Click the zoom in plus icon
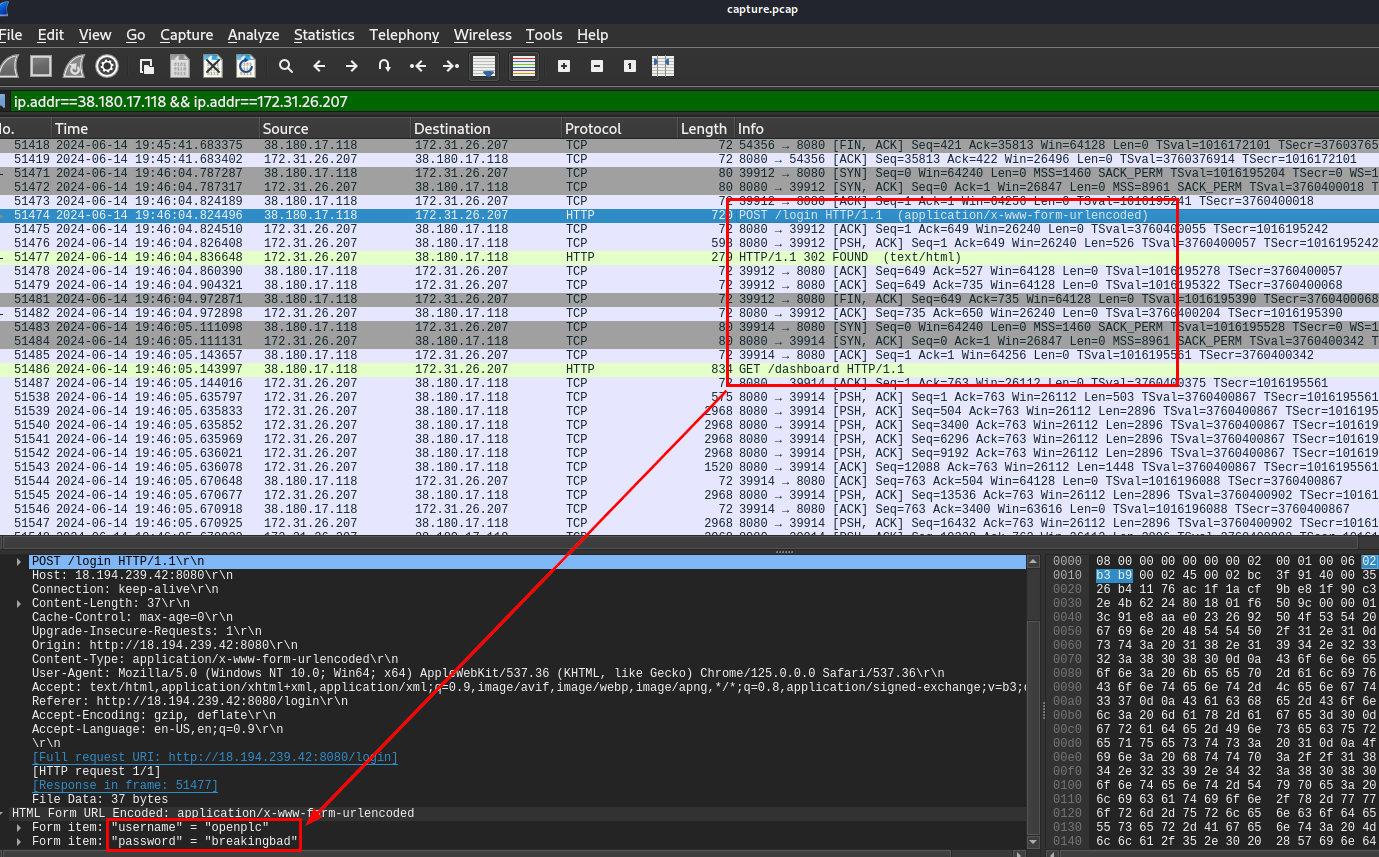 (x=564, y=66)
